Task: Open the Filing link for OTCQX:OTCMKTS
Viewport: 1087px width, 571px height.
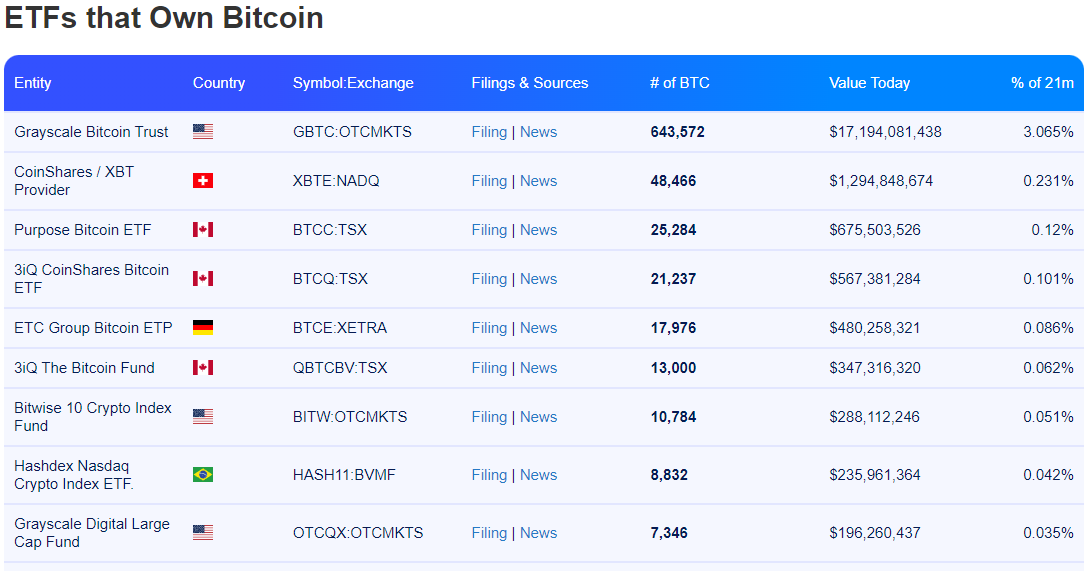Action: (489, 533)
